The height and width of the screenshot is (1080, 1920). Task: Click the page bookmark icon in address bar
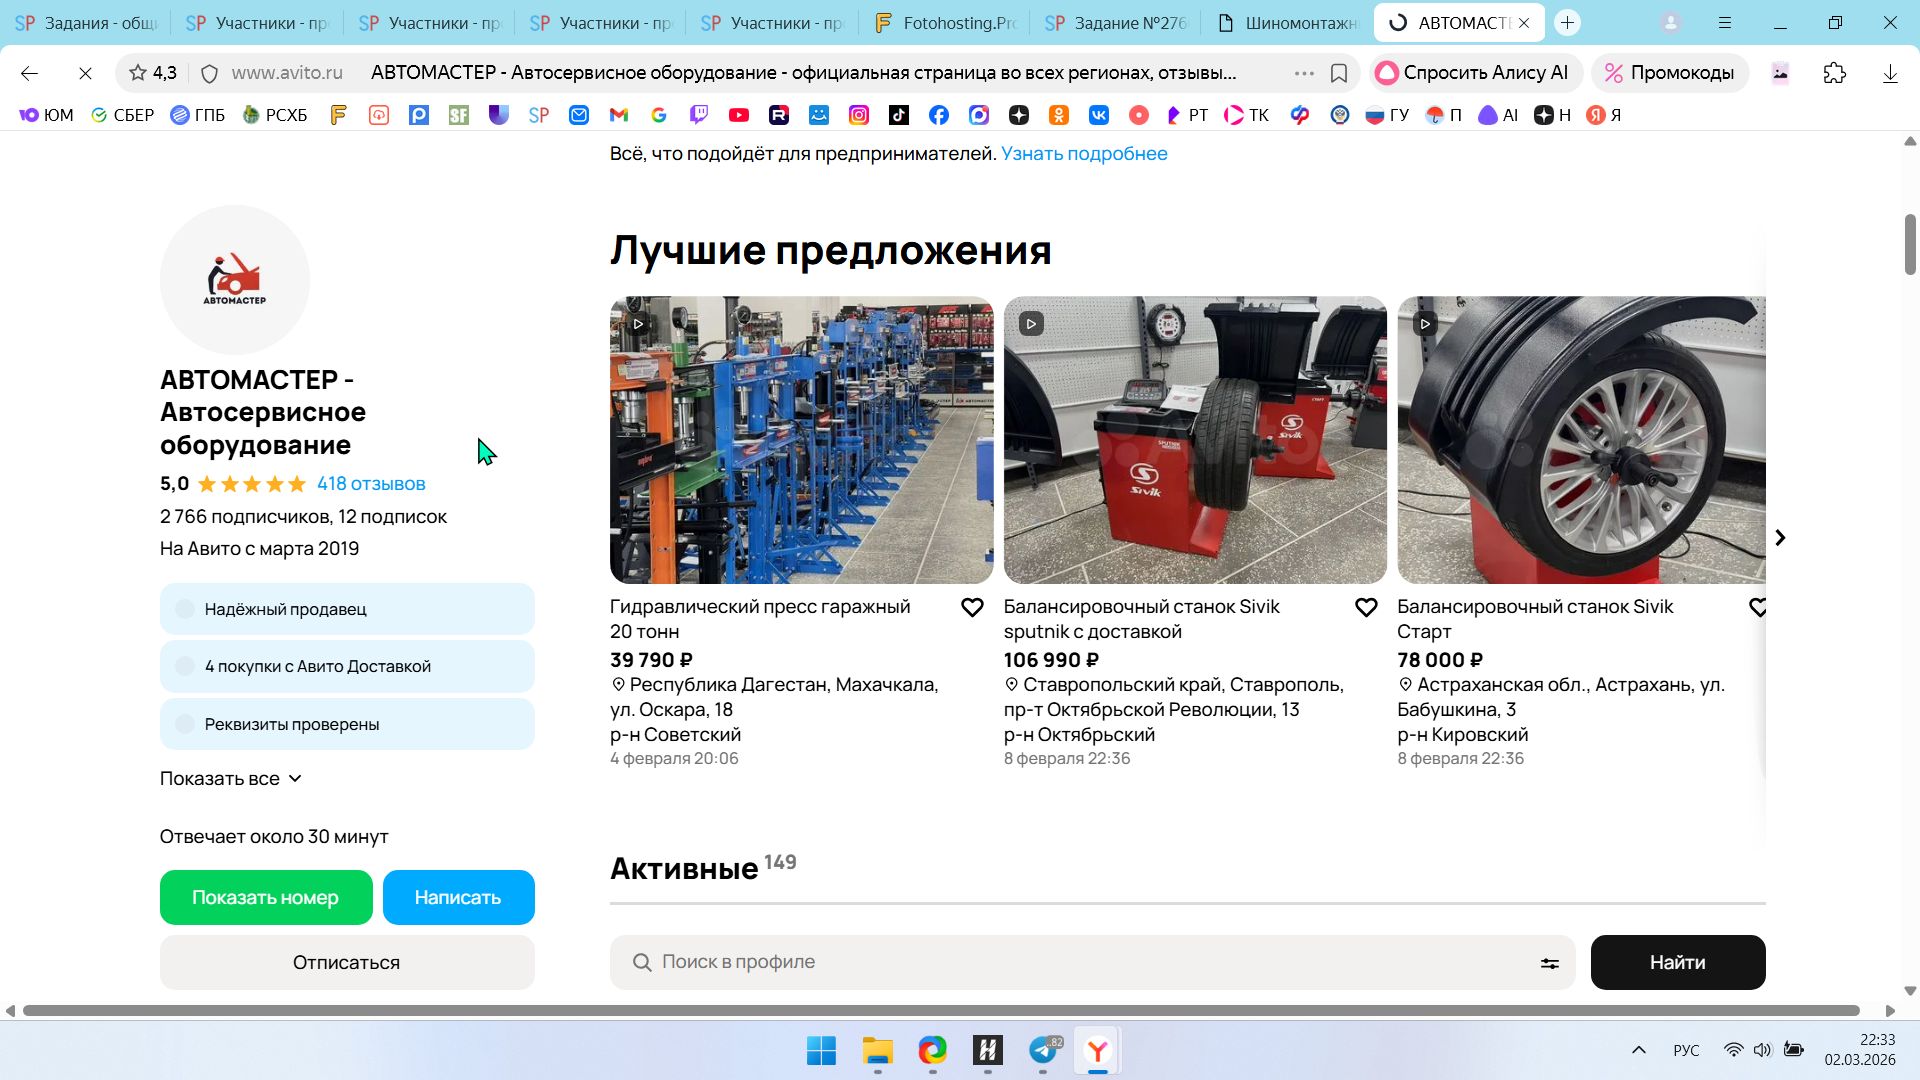(1339, 73)
